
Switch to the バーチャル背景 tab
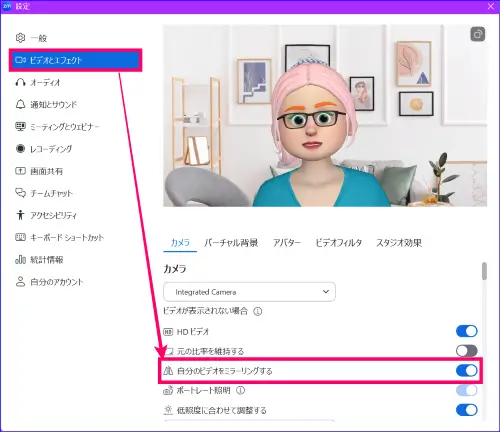click(231, 243)
